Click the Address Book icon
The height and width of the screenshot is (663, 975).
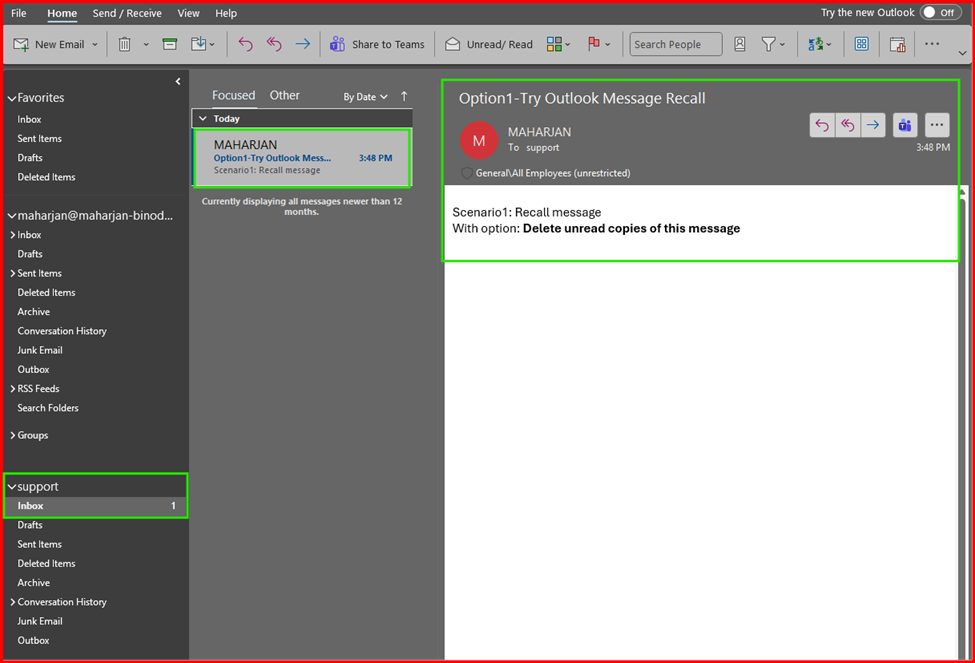740,44
